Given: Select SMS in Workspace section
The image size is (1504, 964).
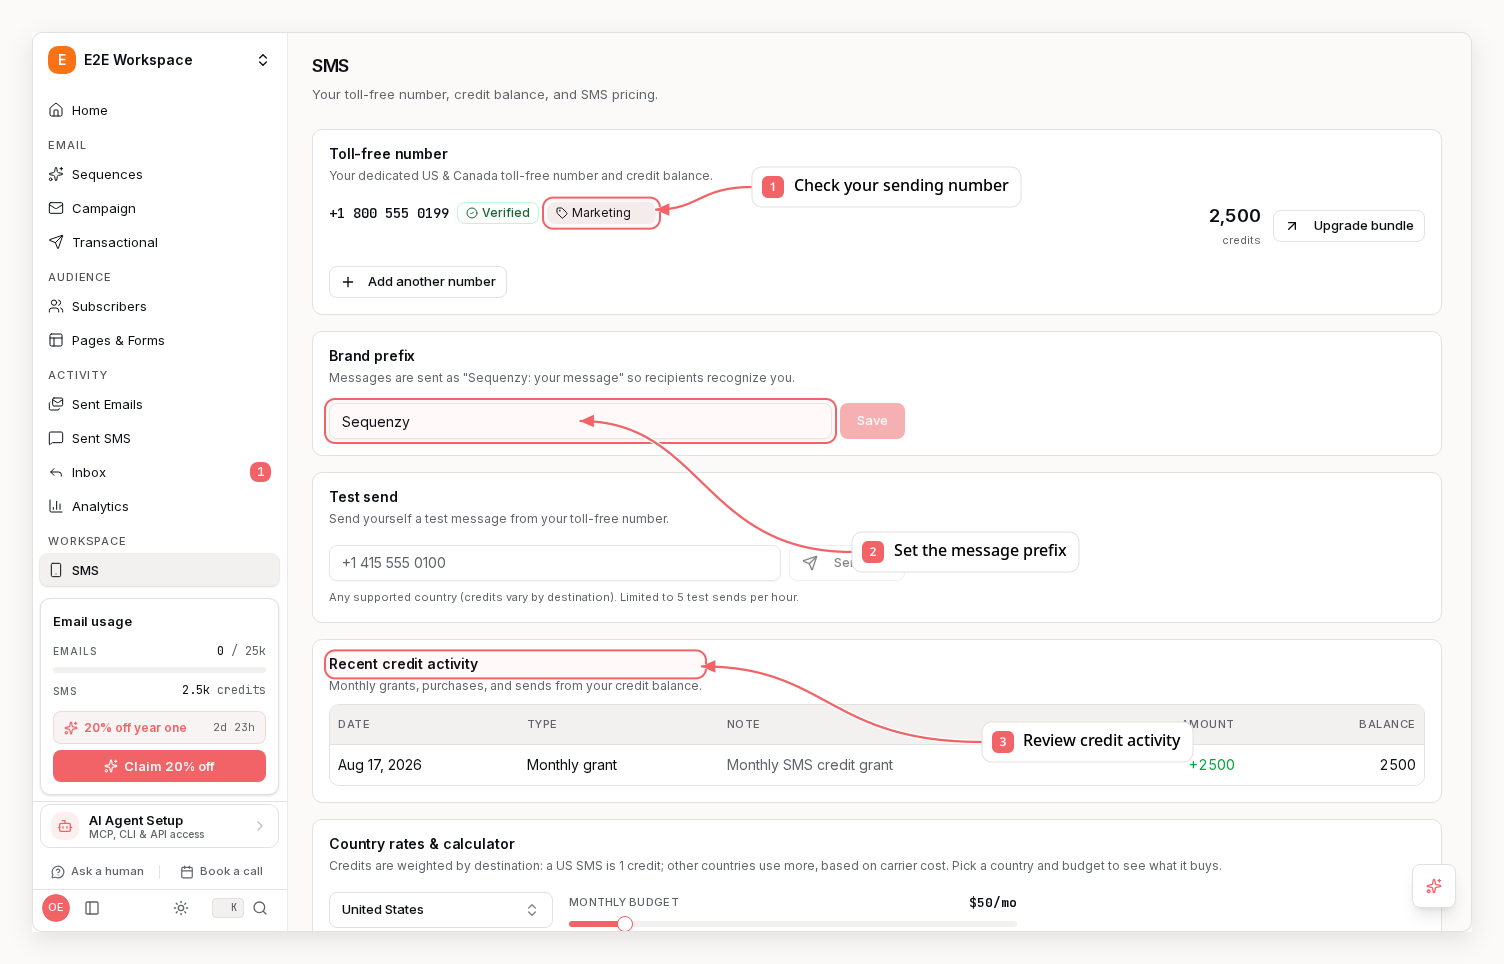Looking at the screenshot, I should [160, 570].
